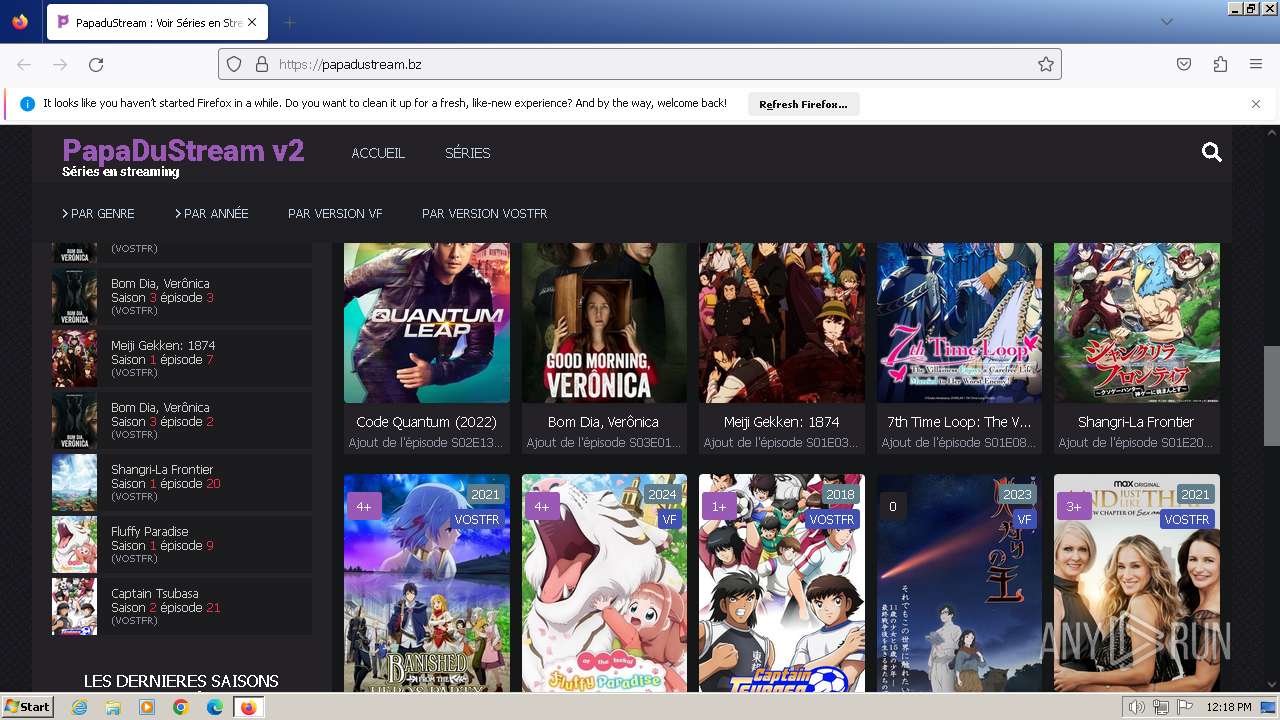
Task: Click the 12:18 PM system clock
Action: click(1229, 707)
